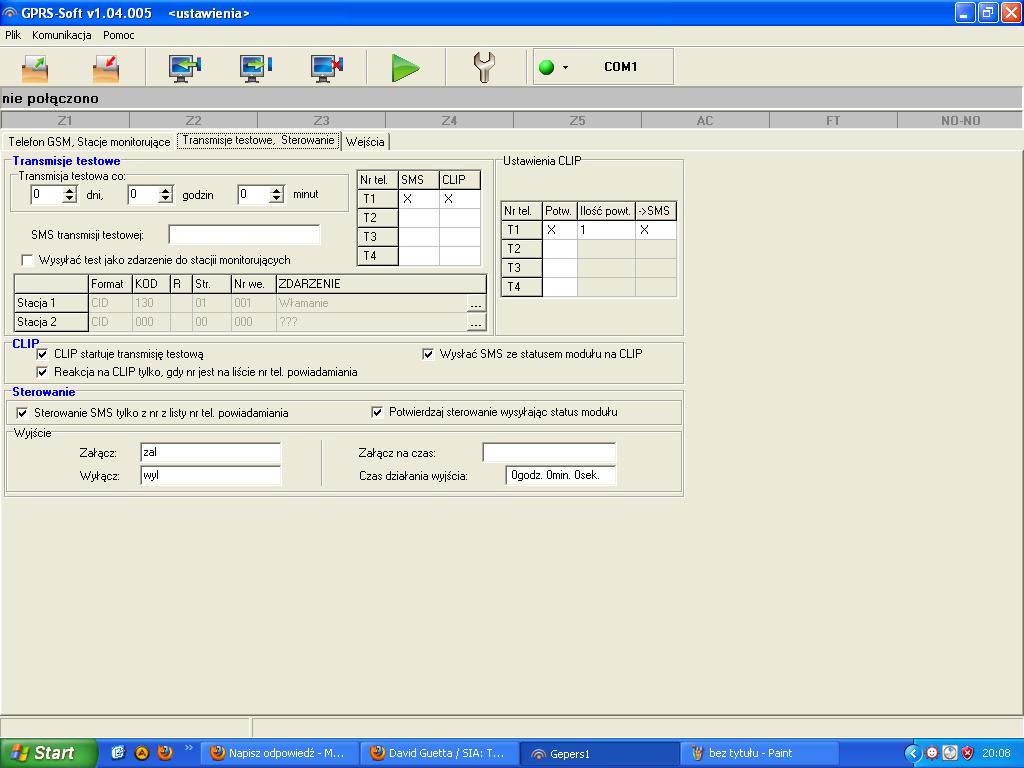Click the Wyłącz input field
Viewport: 1024px width, 768px height.
(210, 475)
